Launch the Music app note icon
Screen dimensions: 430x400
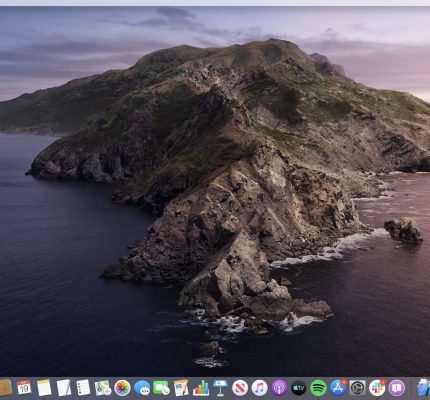(x=260, y=388)
